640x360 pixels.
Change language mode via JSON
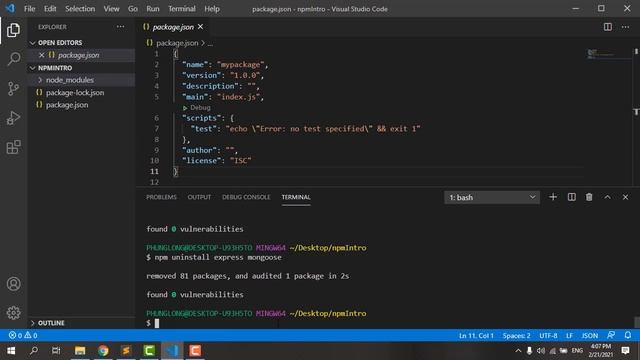click(589, 336)
